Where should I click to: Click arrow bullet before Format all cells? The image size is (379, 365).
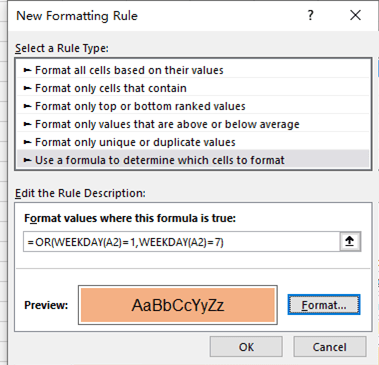coord(27,70)
